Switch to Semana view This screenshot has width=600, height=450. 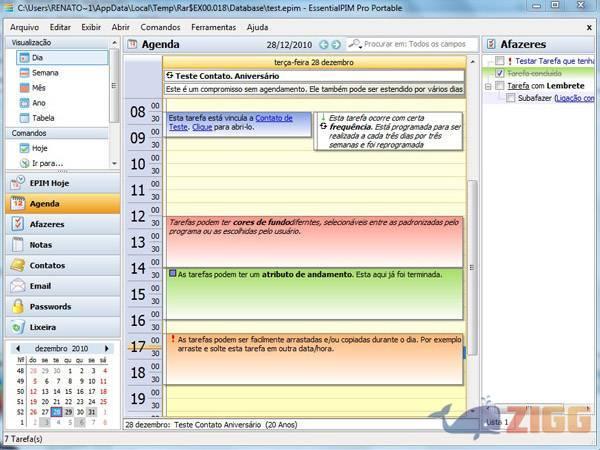pyautogui.click(x=44, y=73)
